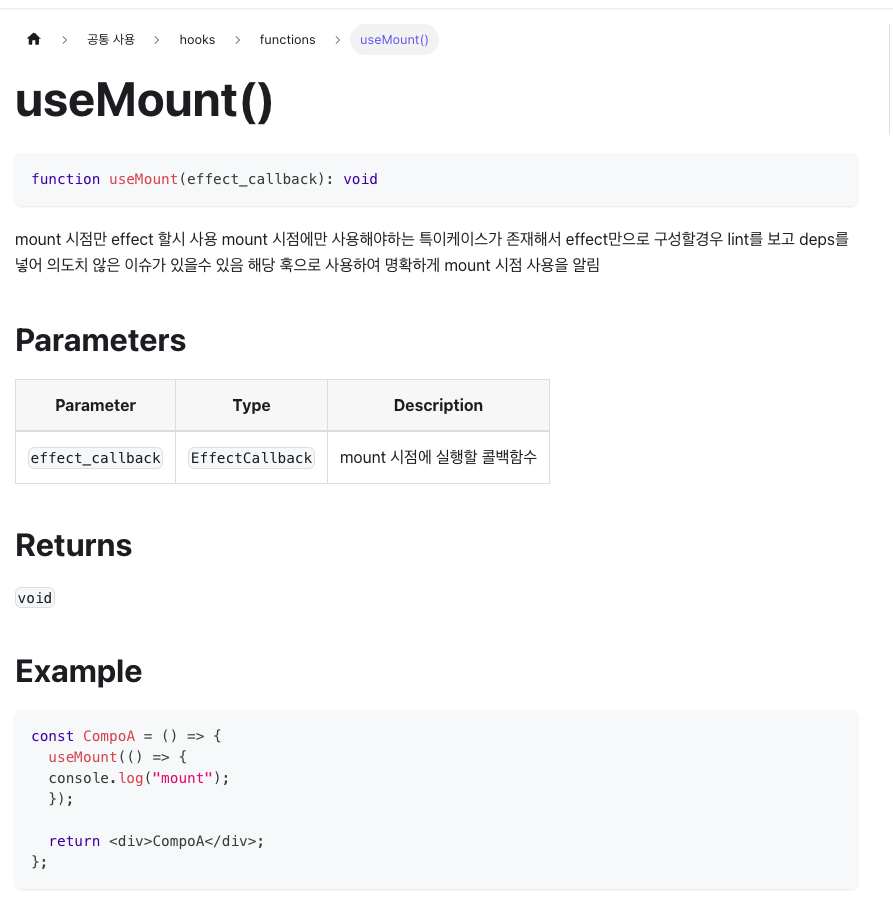
Task: Navigate to the hooks breadcrumb link
Action: 197,40
